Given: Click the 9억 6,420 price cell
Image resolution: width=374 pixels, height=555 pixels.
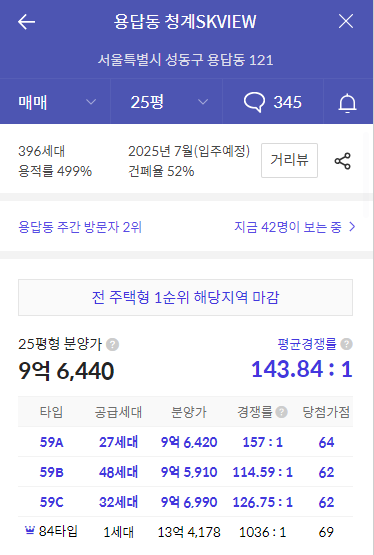Looking at the screenshot, I should pyautogui.click(x=189, y=442).
